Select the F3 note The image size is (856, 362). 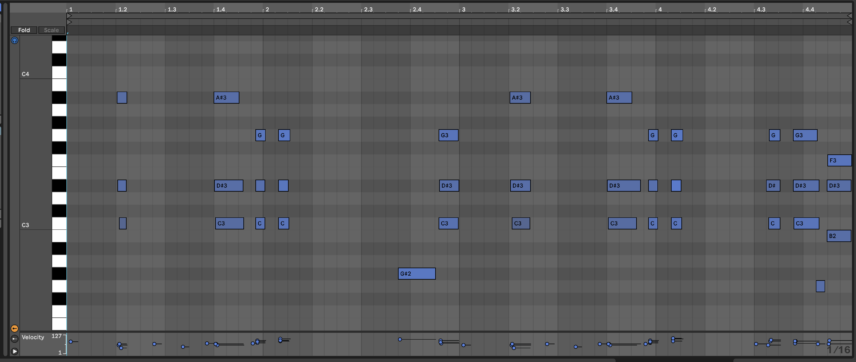point(839,161)
